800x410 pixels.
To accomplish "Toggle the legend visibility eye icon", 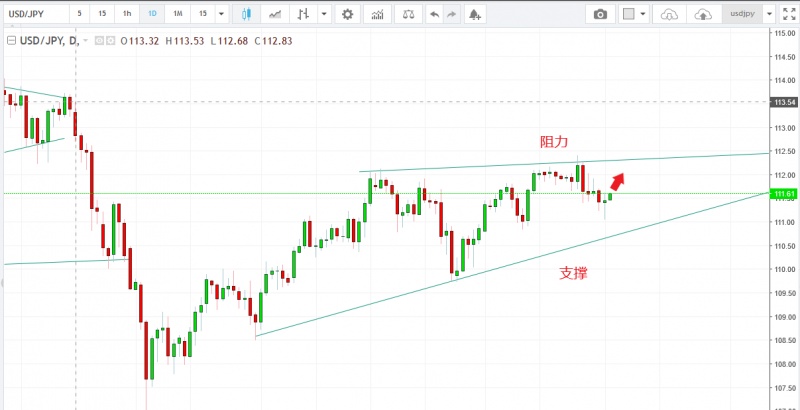I will [x=97, y=40].
